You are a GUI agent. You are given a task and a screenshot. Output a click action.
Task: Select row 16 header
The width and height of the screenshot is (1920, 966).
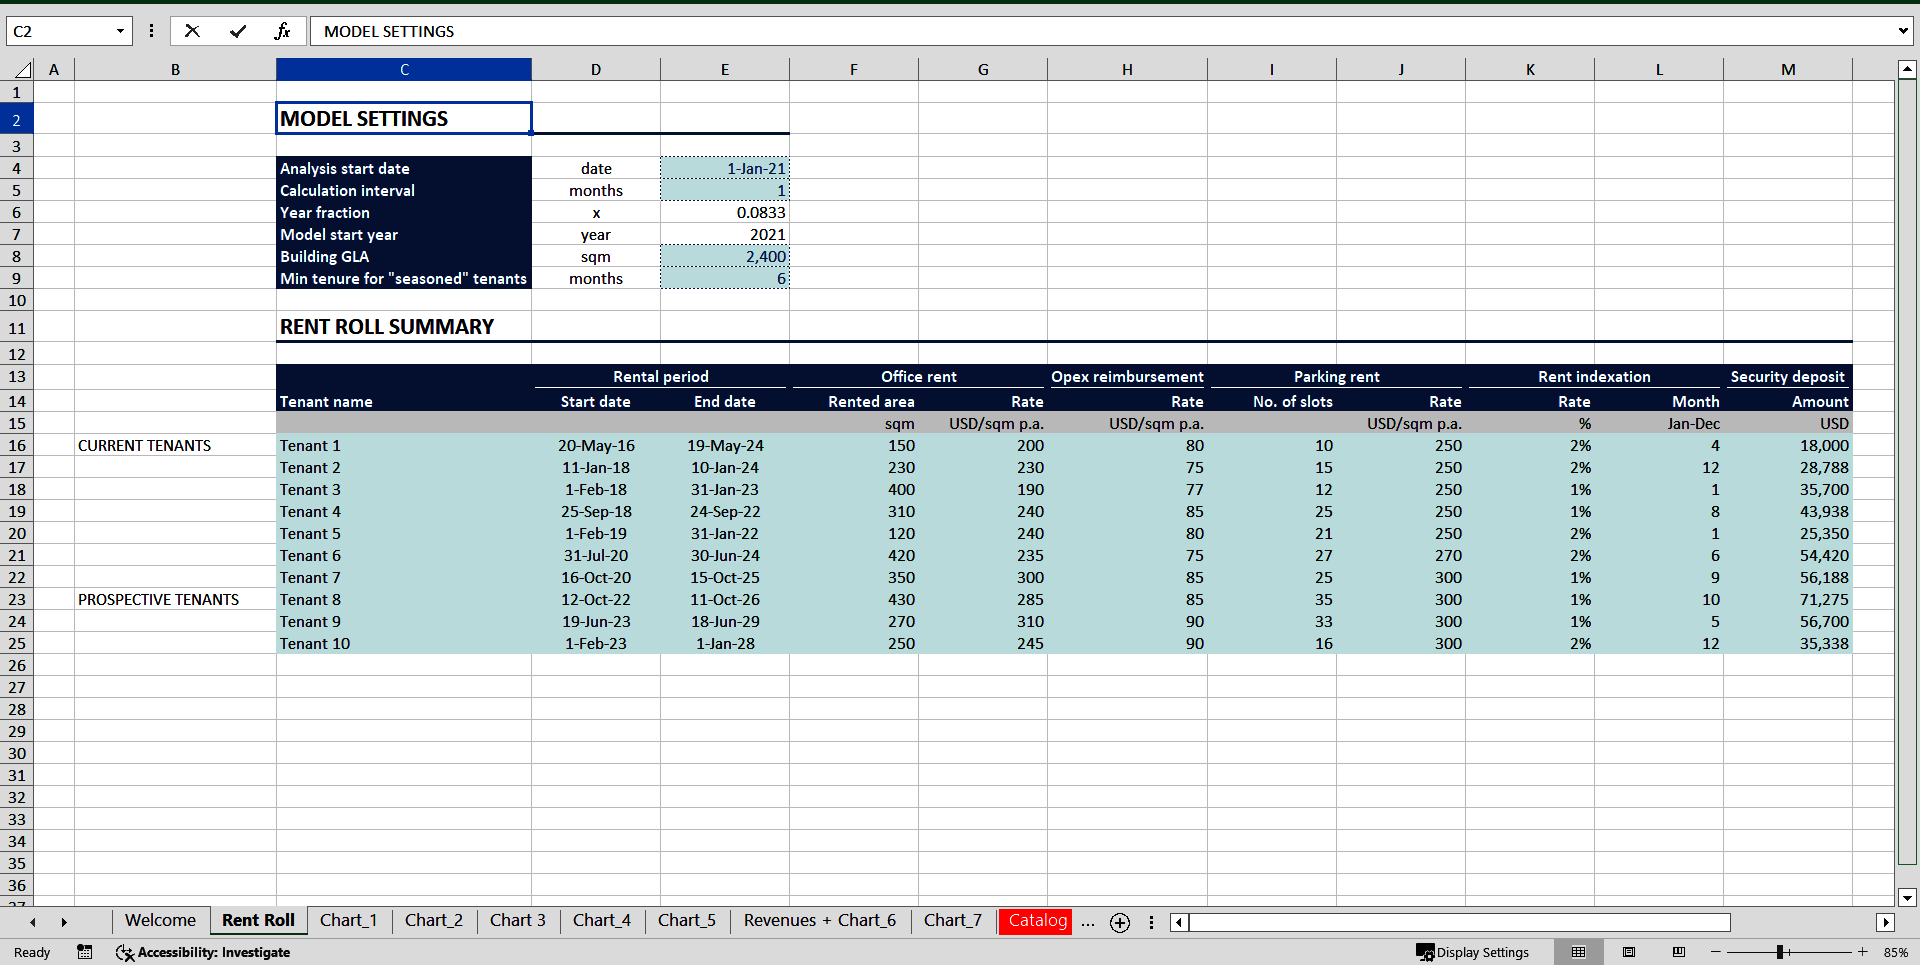pyautogui.click(x=17, y=445)
